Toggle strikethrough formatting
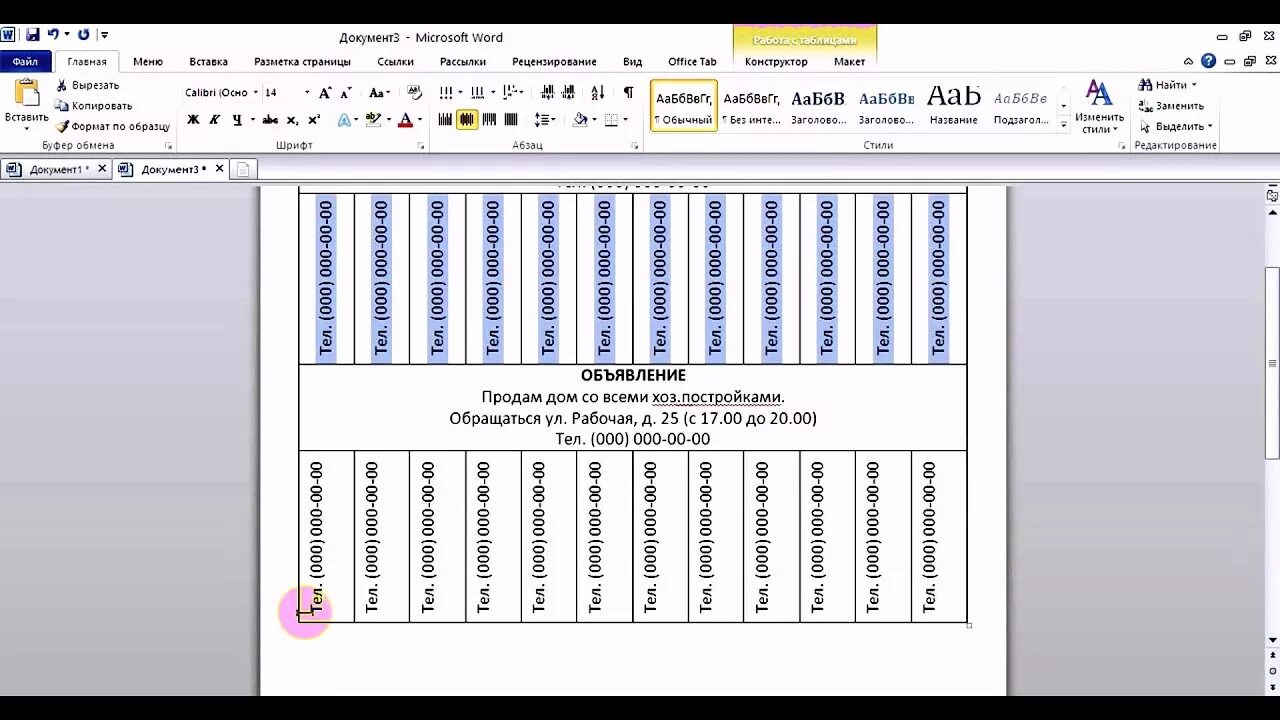The height and width of the screenshot is (720, 1280). tap(271, 120)
